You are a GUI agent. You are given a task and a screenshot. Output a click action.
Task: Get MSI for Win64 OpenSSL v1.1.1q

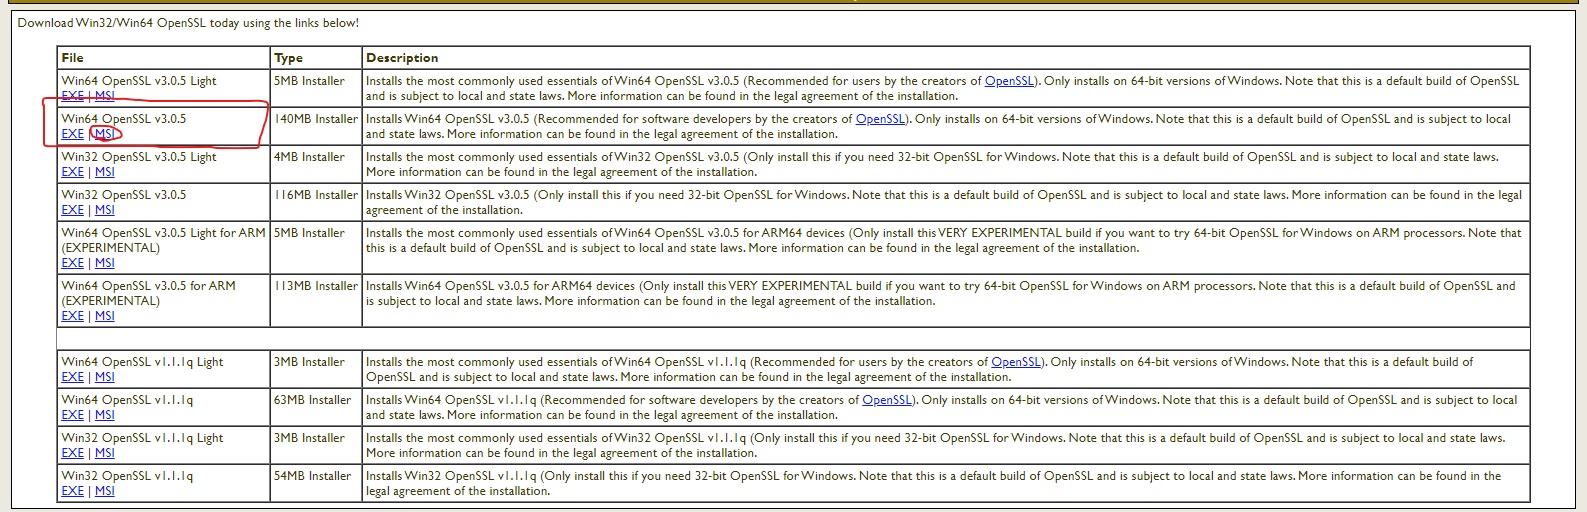coord(104,415)
